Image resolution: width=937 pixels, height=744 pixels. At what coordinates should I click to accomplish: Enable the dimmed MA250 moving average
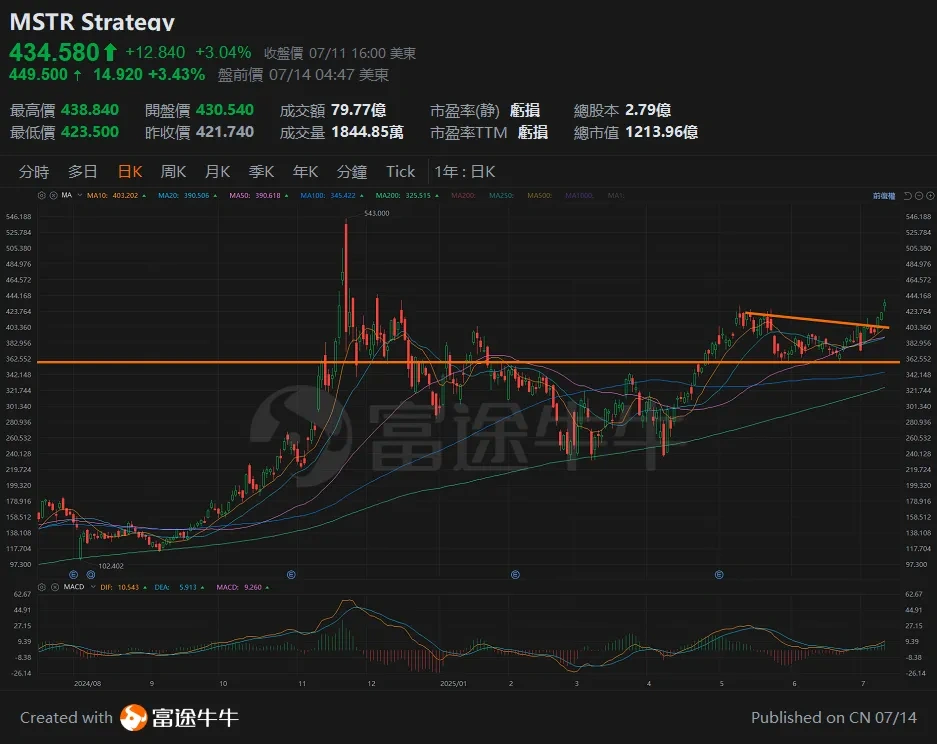pyautogui.click(x=501, y=195)
